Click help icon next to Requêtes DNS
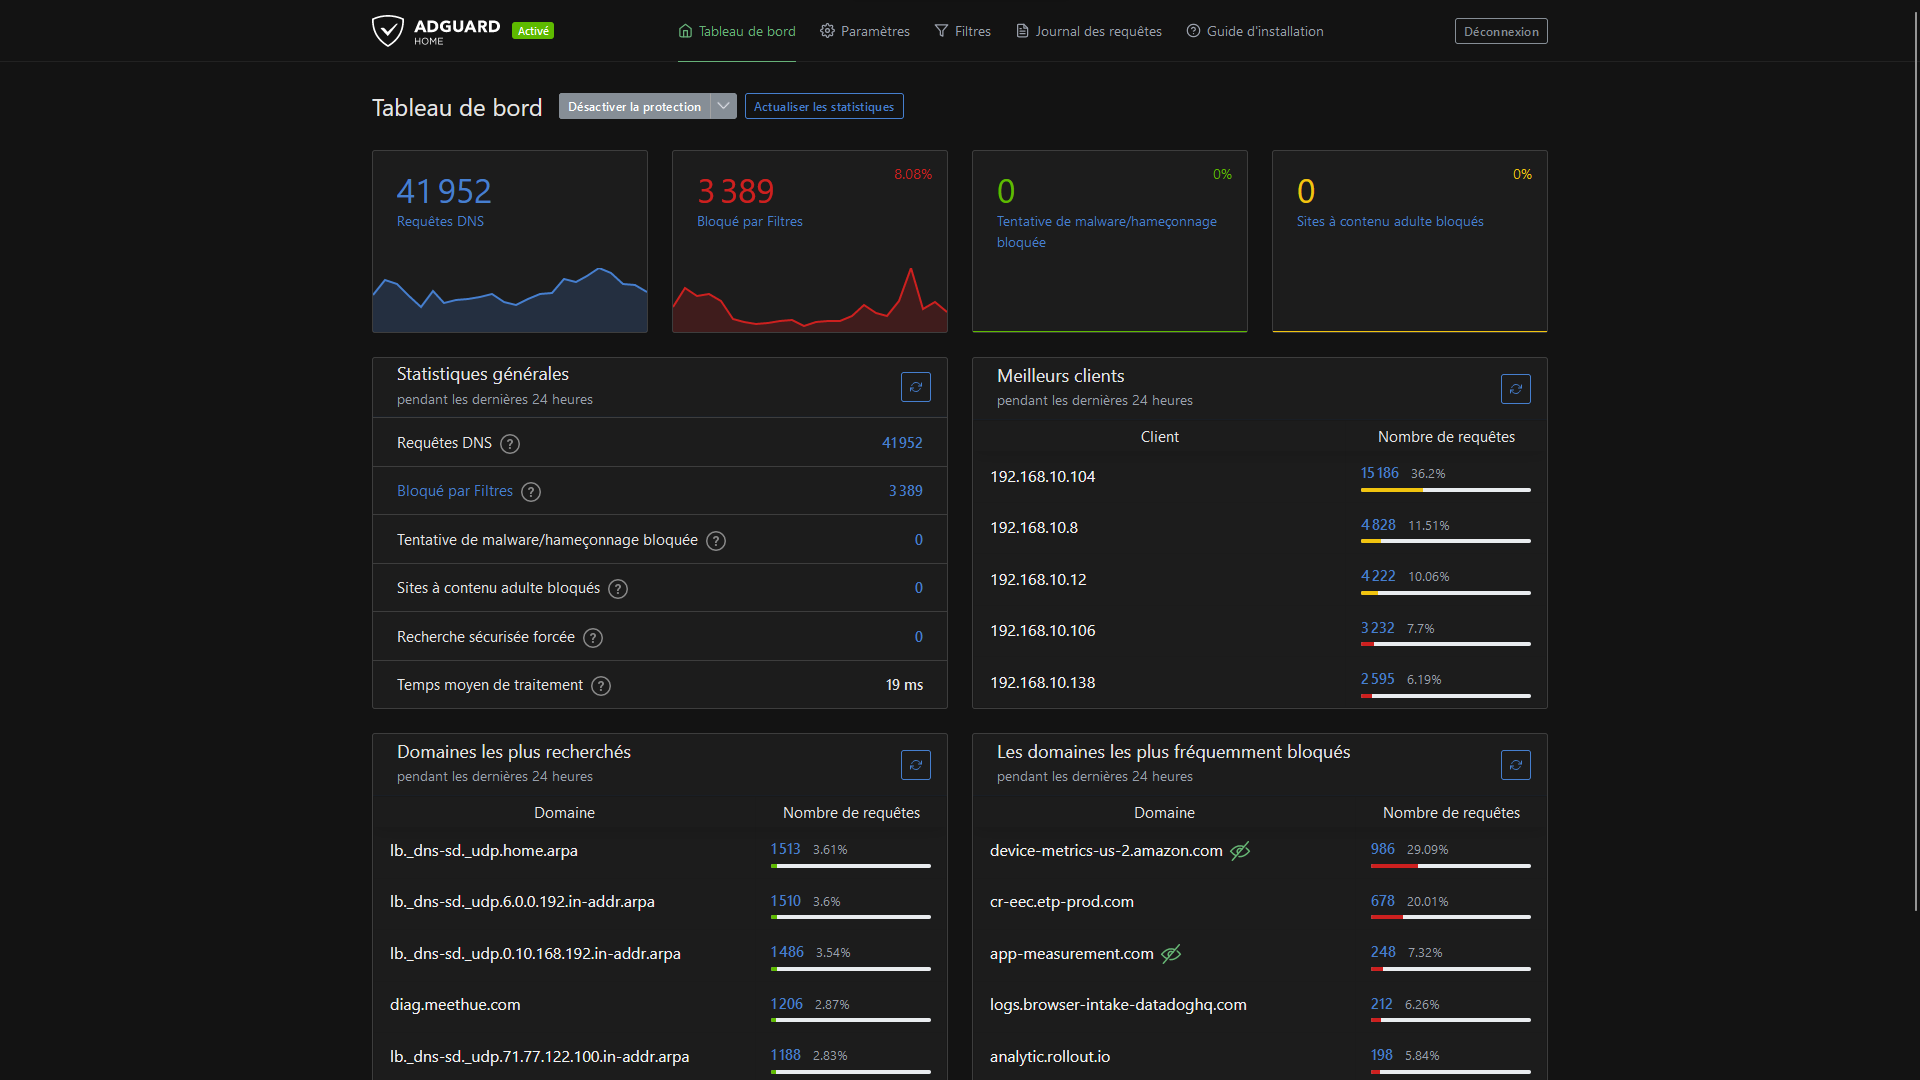1920x1080 pixels. tap(510, 444)
